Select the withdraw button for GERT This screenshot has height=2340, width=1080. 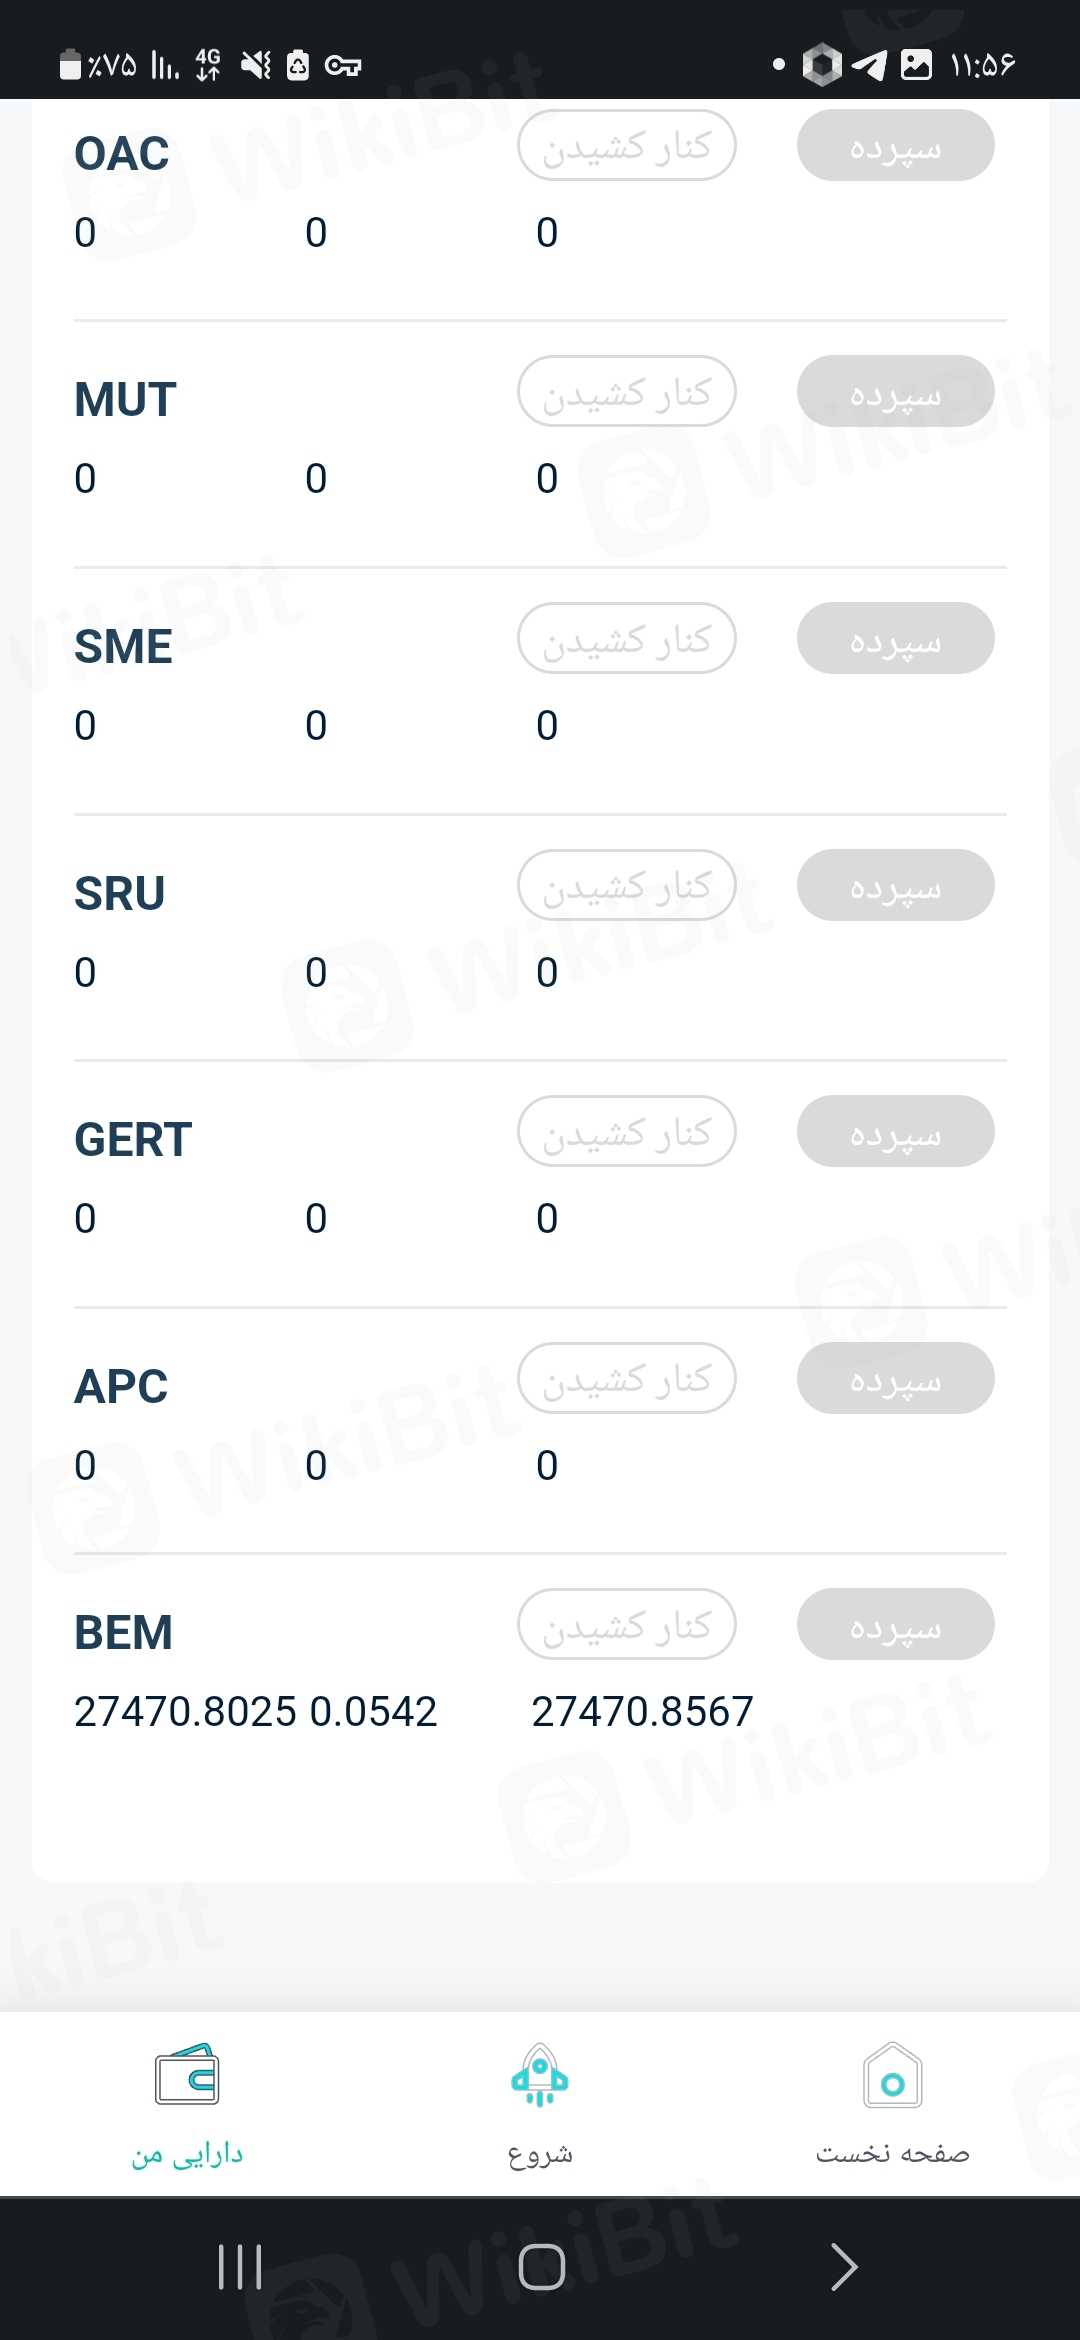627,1132
